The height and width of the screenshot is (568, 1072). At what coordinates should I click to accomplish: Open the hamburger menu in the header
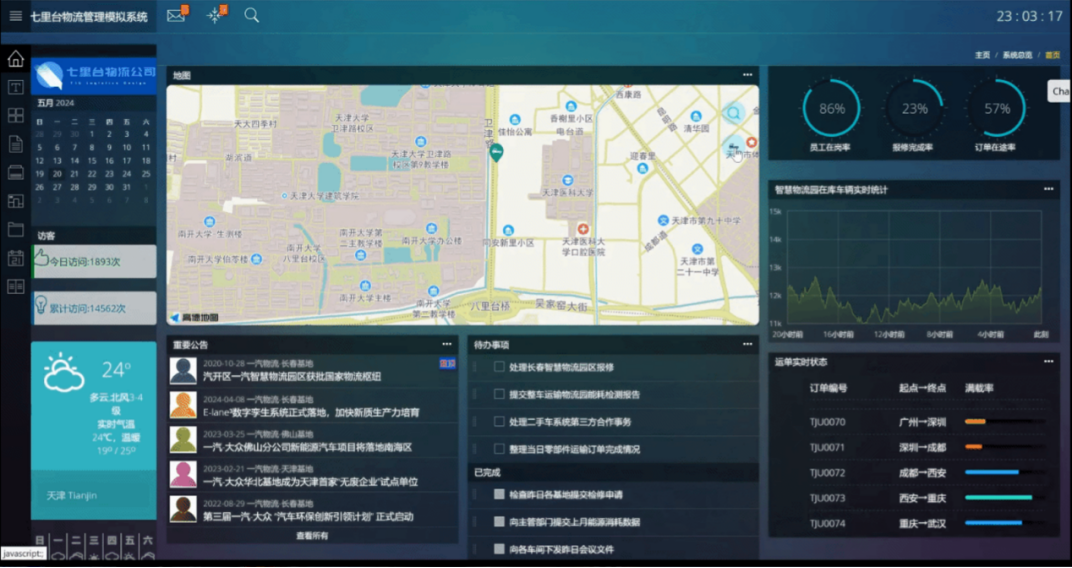15,16
